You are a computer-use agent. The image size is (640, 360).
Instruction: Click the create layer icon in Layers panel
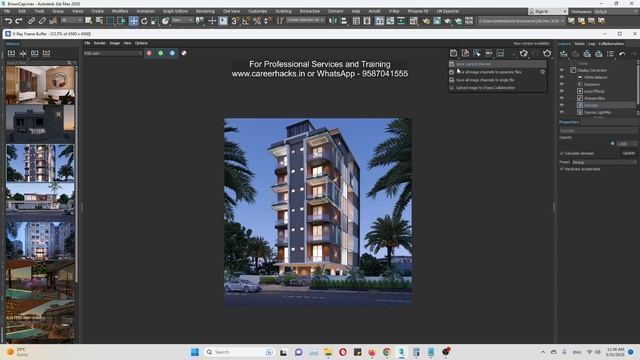[564, 53]
